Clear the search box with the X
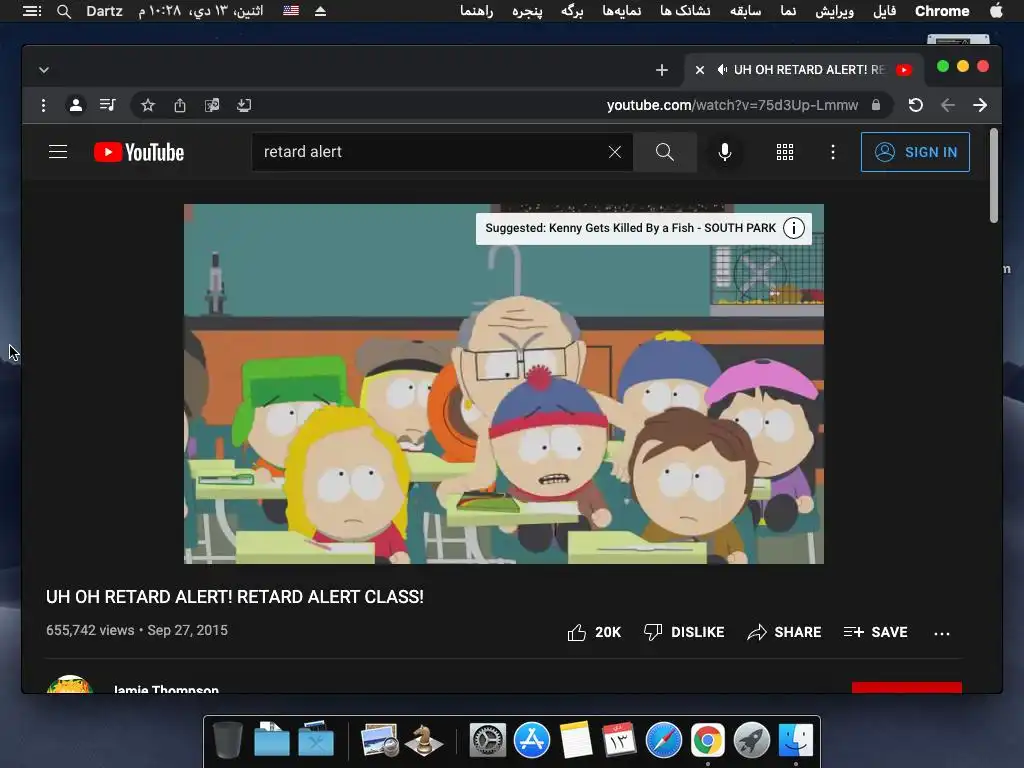Screen dimensions: 1024x768 coord(615,152)
